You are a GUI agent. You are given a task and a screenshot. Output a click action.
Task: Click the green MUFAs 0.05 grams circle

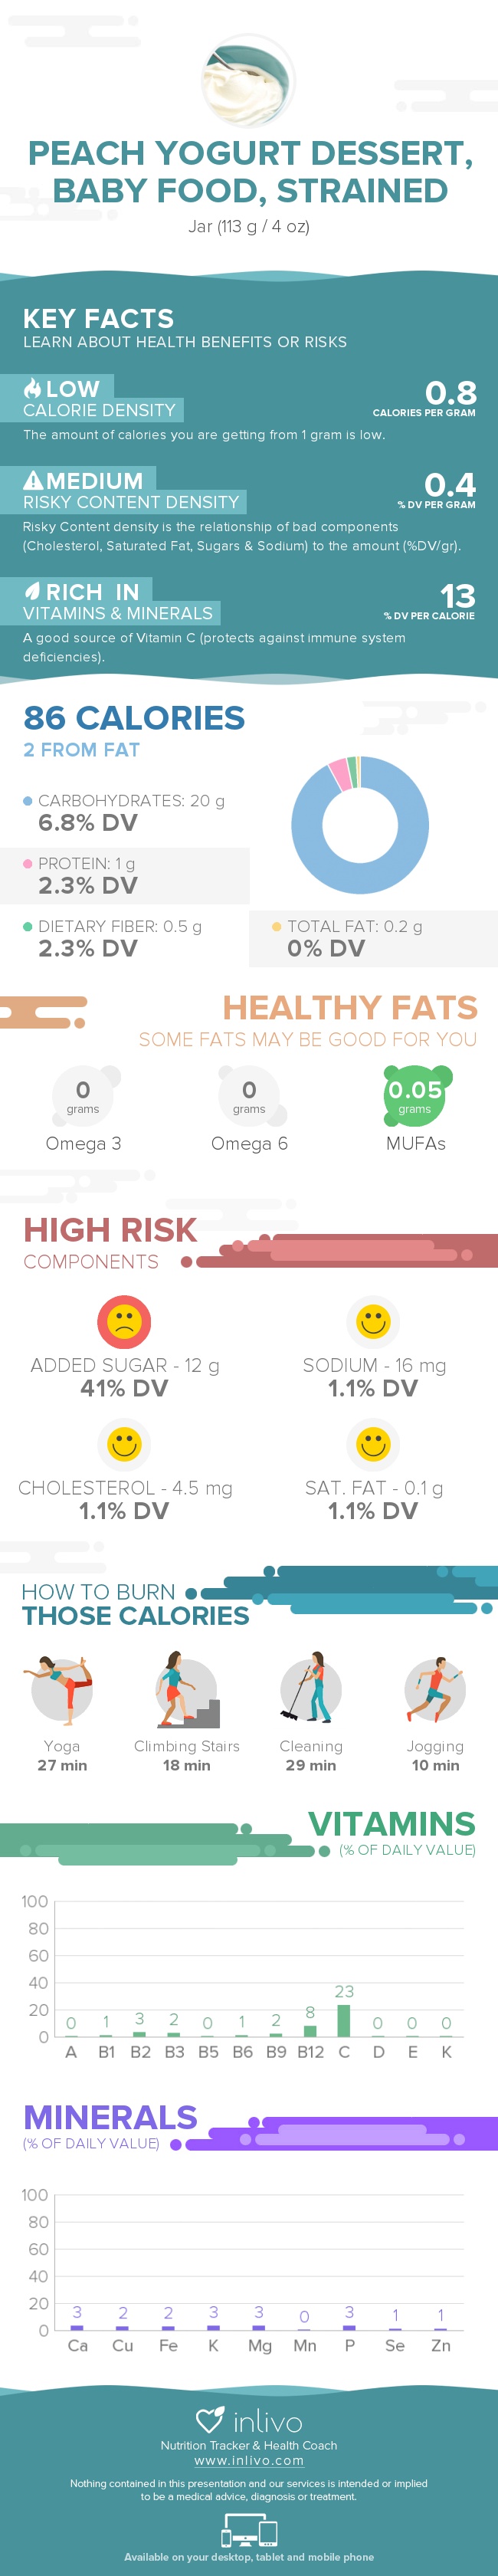[x=416, y=1096]
